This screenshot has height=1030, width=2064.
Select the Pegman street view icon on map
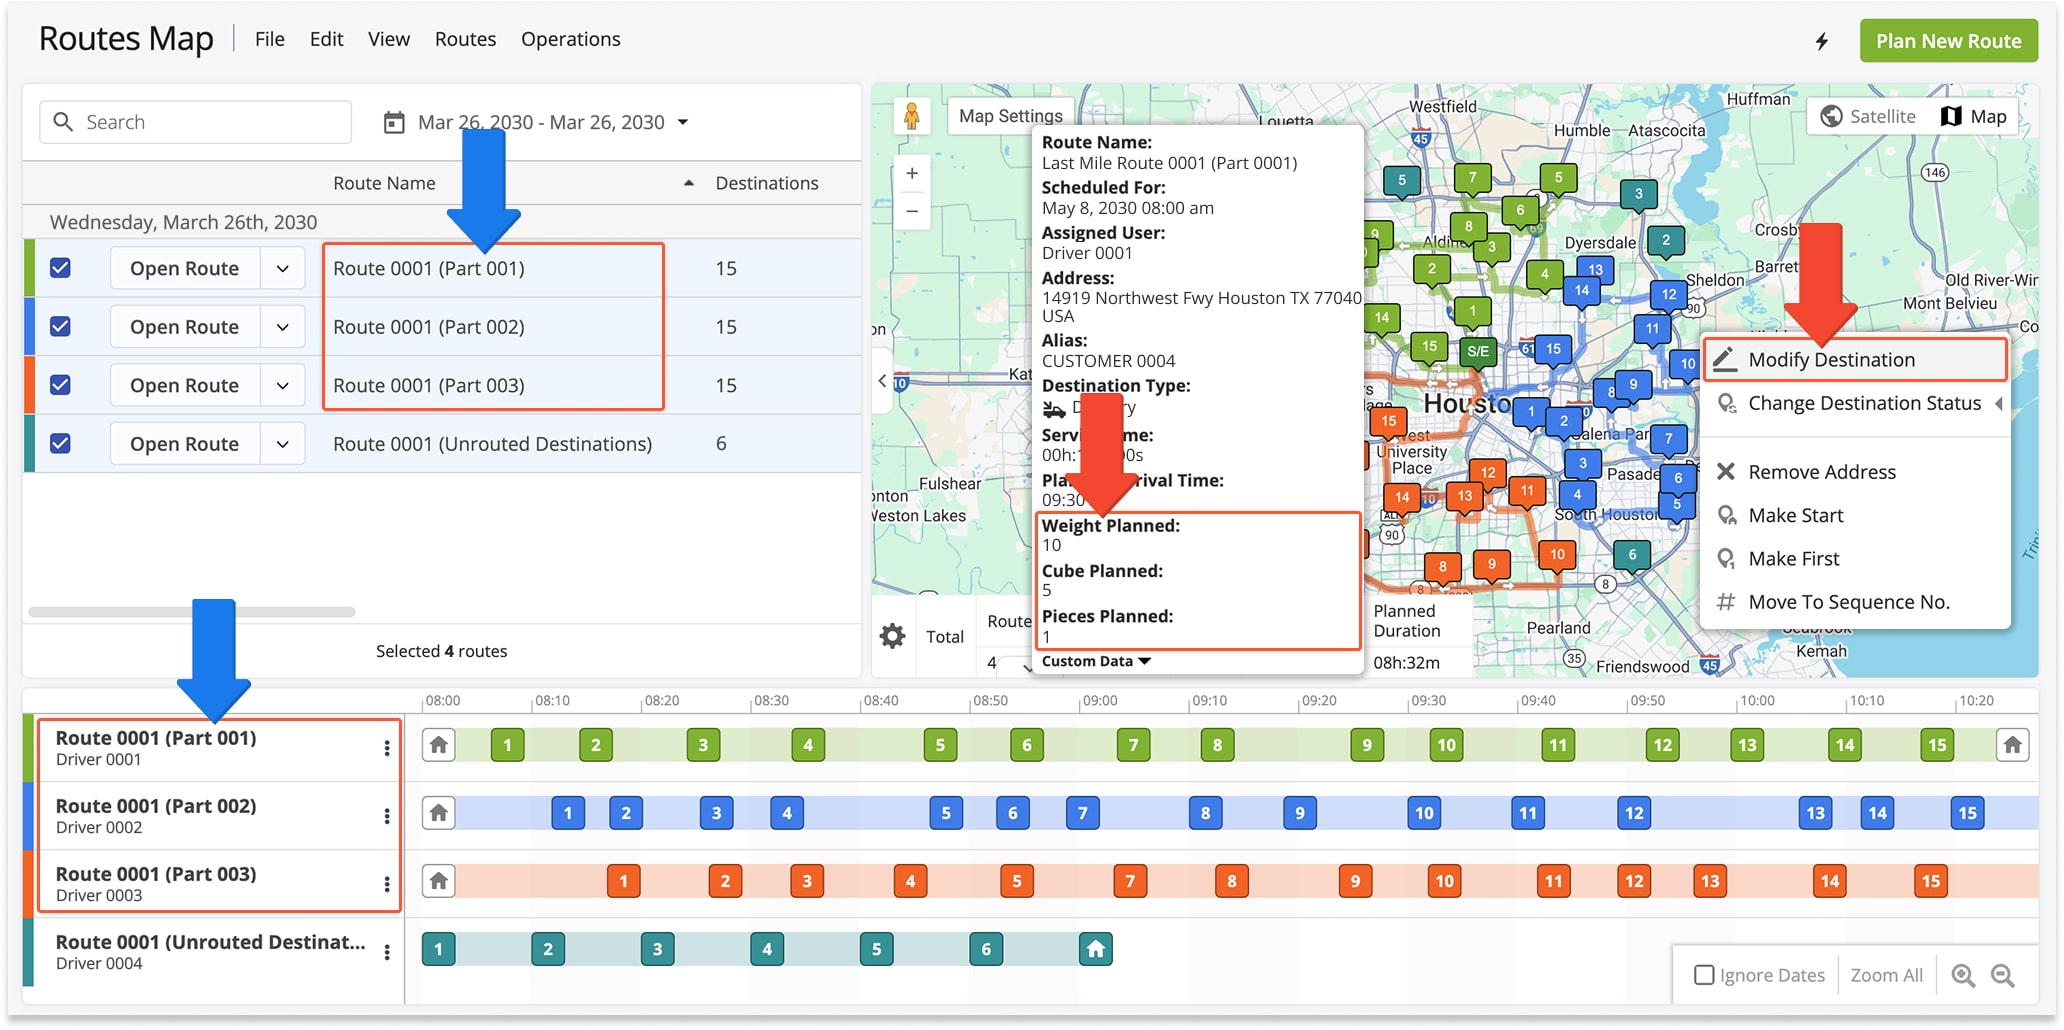click(913, 115)
